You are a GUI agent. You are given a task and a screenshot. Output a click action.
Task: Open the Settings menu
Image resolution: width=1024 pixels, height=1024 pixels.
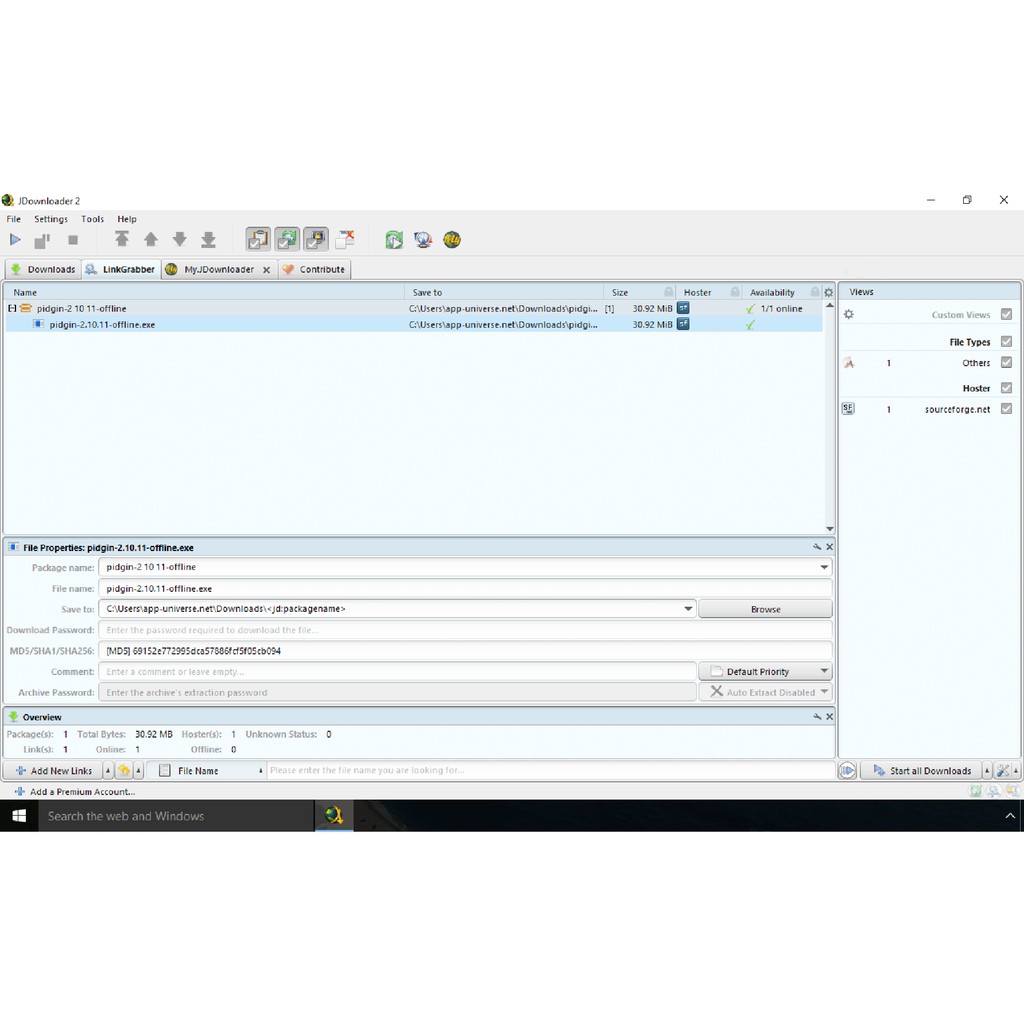click(x=51, y=219)
